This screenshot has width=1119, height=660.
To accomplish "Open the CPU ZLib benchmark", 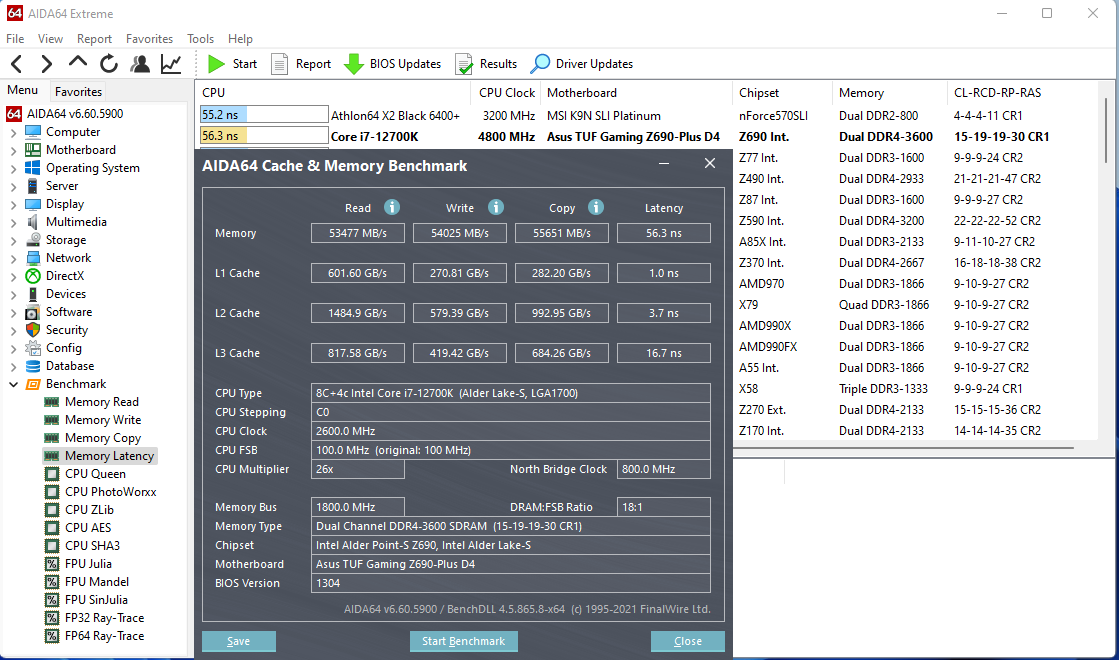I will coord(89,509).
